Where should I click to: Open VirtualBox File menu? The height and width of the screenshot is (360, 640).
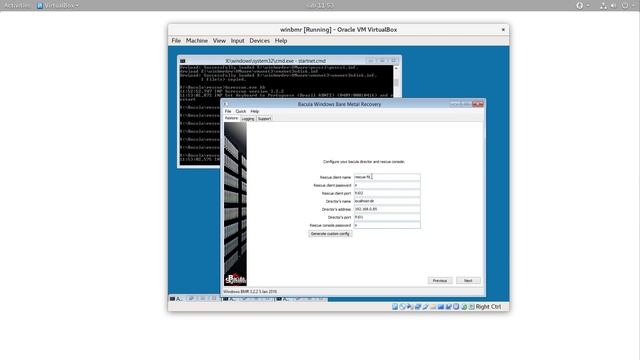(x=176, y=41)
